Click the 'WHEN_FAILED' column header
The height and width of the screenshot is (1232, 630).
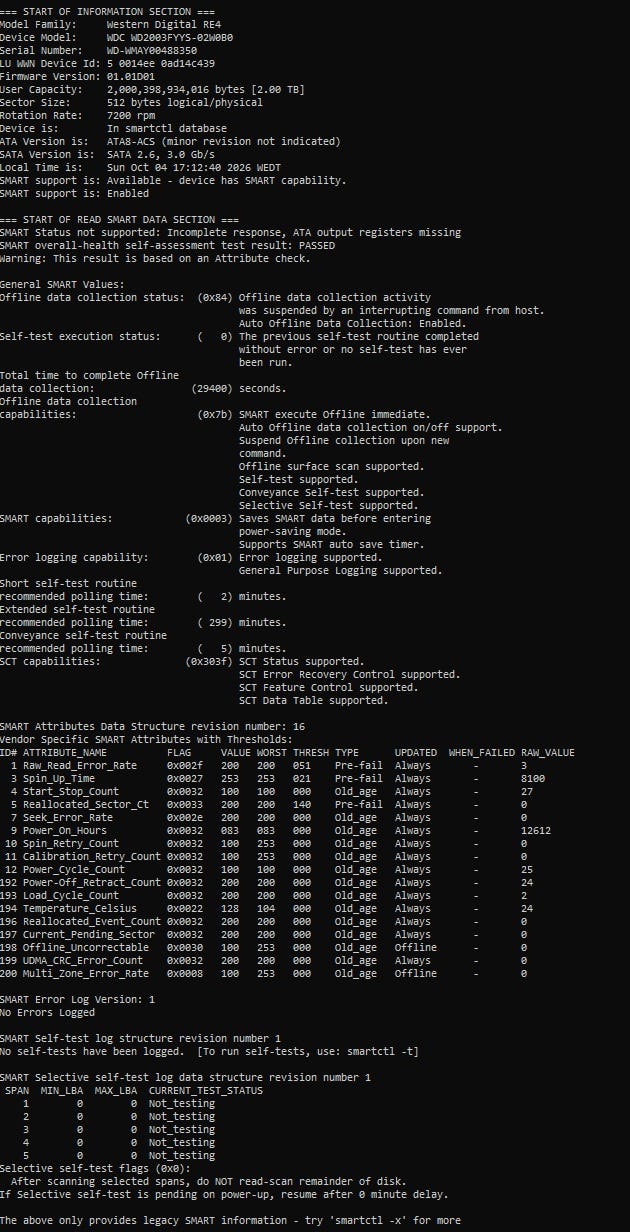tap(481, 752)
